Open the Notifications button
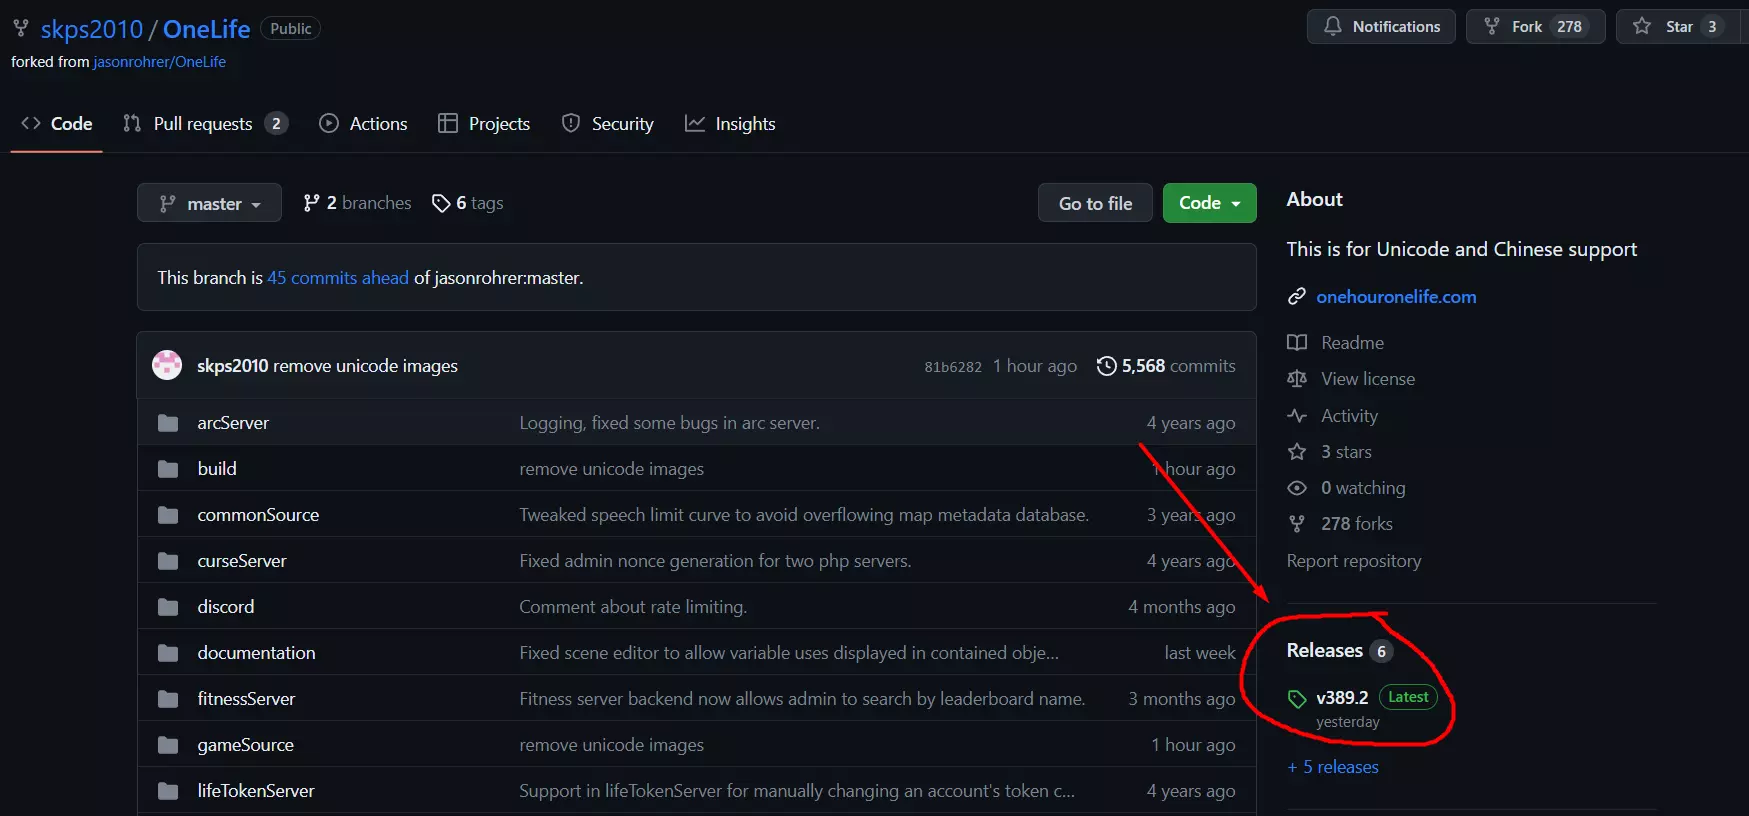Screen dimensions: 1749x816 click(x=1381, y=27)
